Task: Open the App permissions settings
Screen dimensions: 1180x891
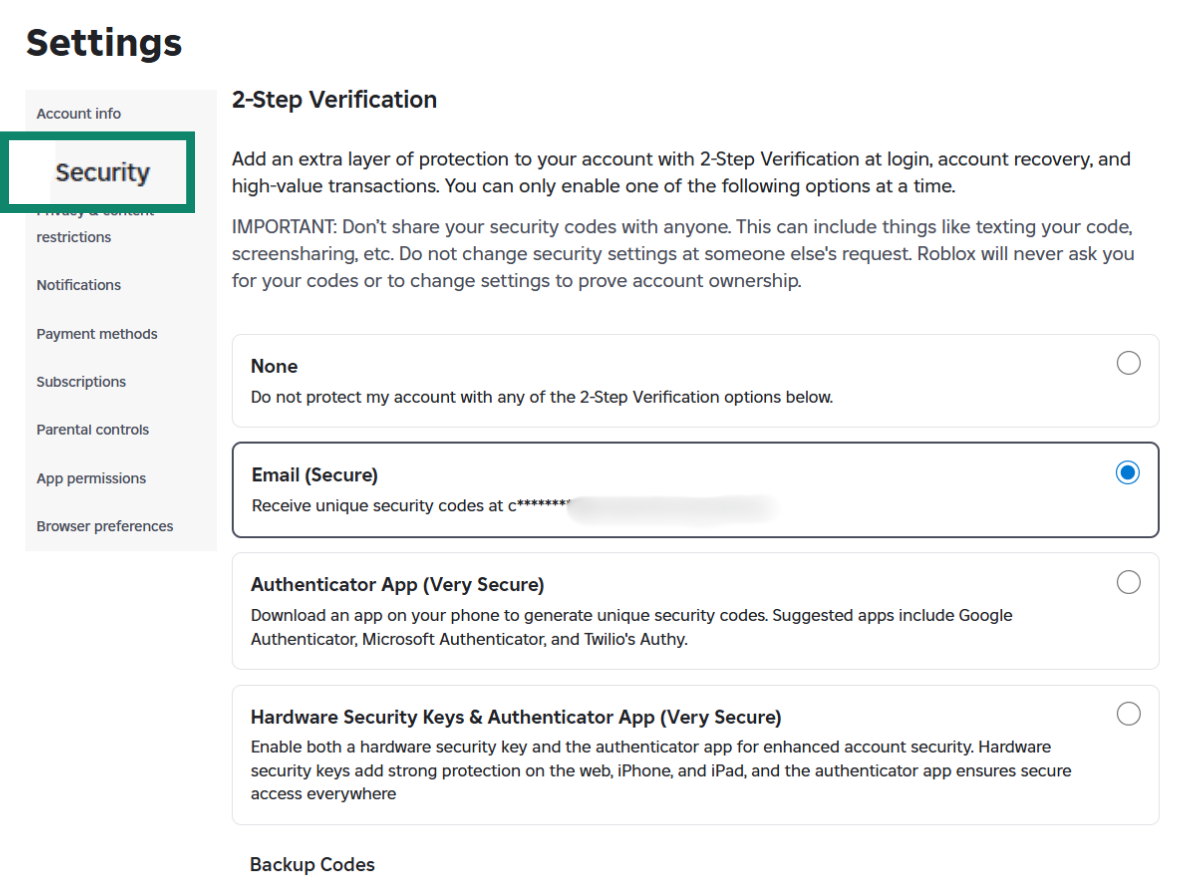Action: [x=91, y=478]
